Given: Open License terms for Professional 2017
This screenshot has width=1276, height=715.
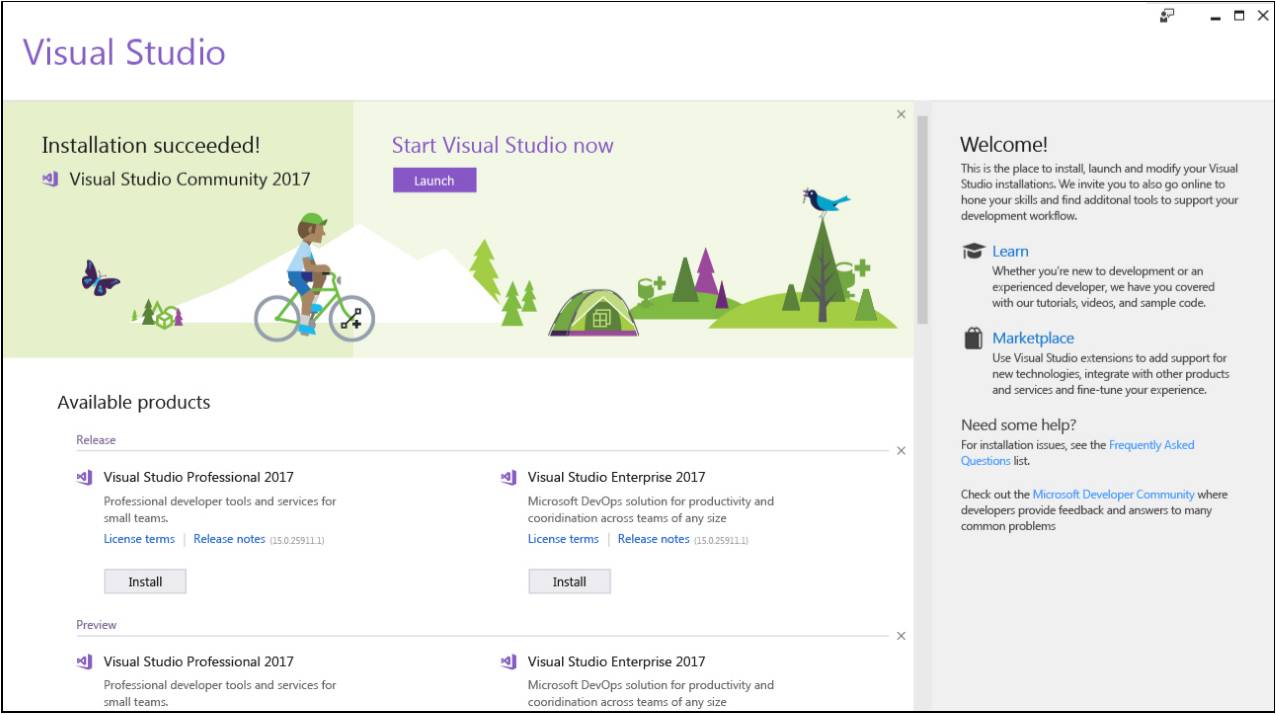Looking at the screenshot, I should point(139,539).
